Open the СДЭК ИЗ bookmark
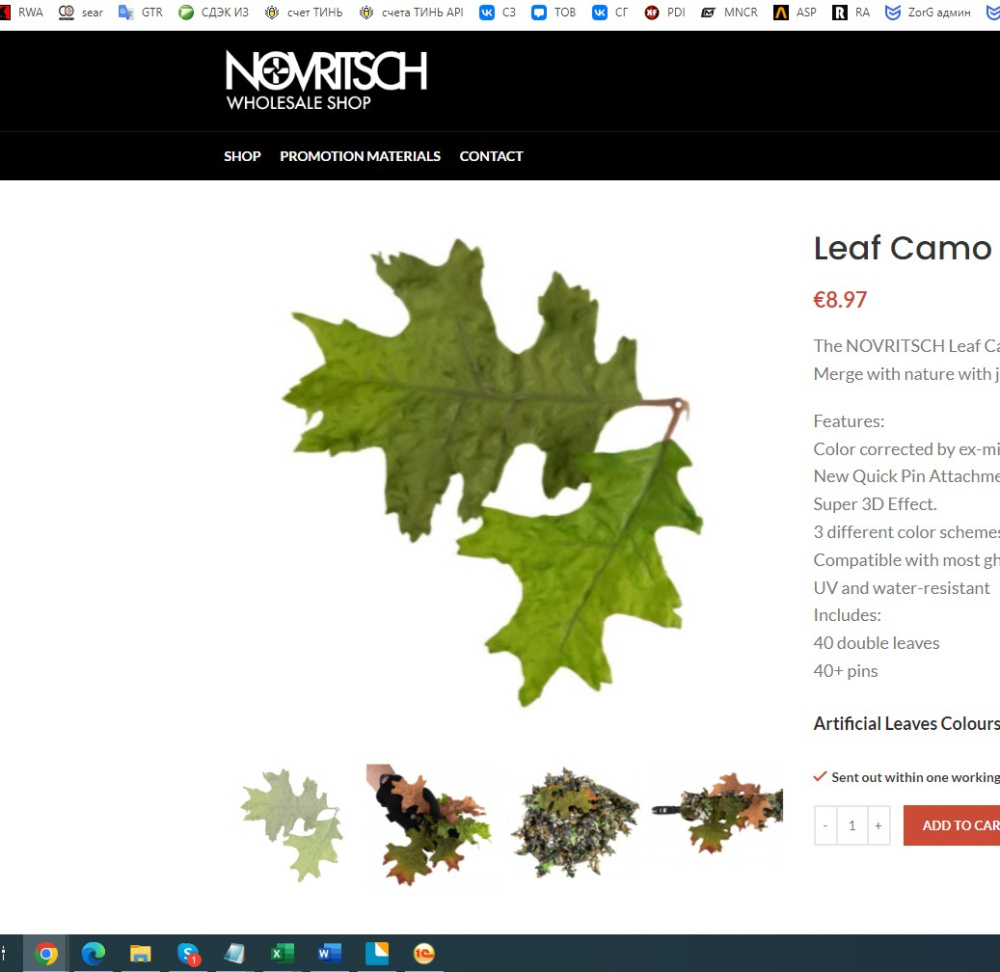 214,12
